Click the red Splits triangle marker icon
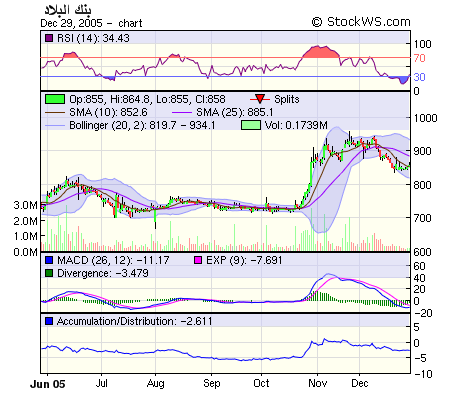Viewport: 450px width, 409px height. [260, 99]
